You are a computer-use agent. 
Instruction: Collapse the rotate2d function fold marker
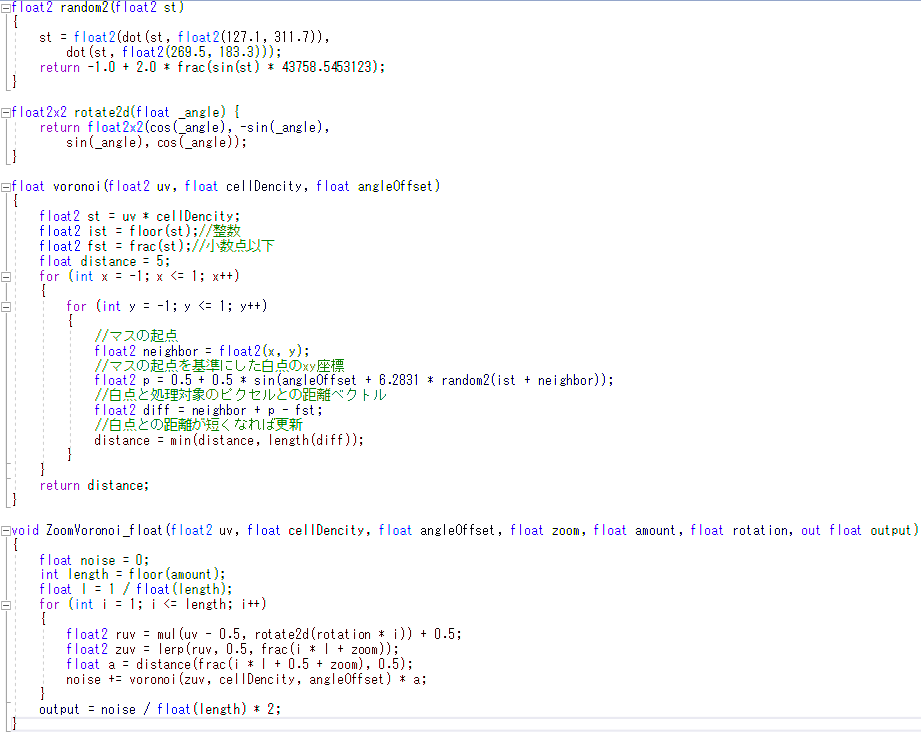tap(6, 113)
